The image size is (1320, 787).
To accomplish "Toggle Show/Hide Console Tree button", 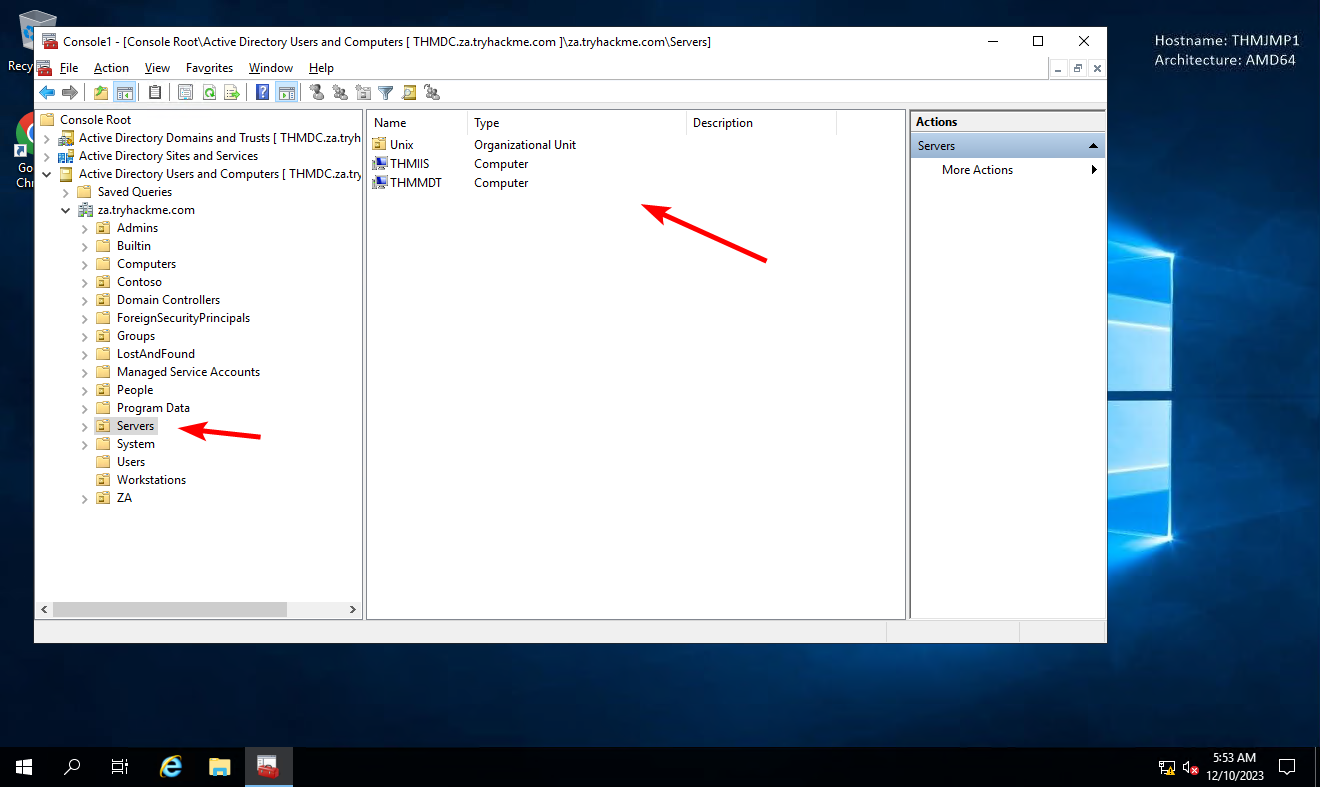I will pos(125,93).
